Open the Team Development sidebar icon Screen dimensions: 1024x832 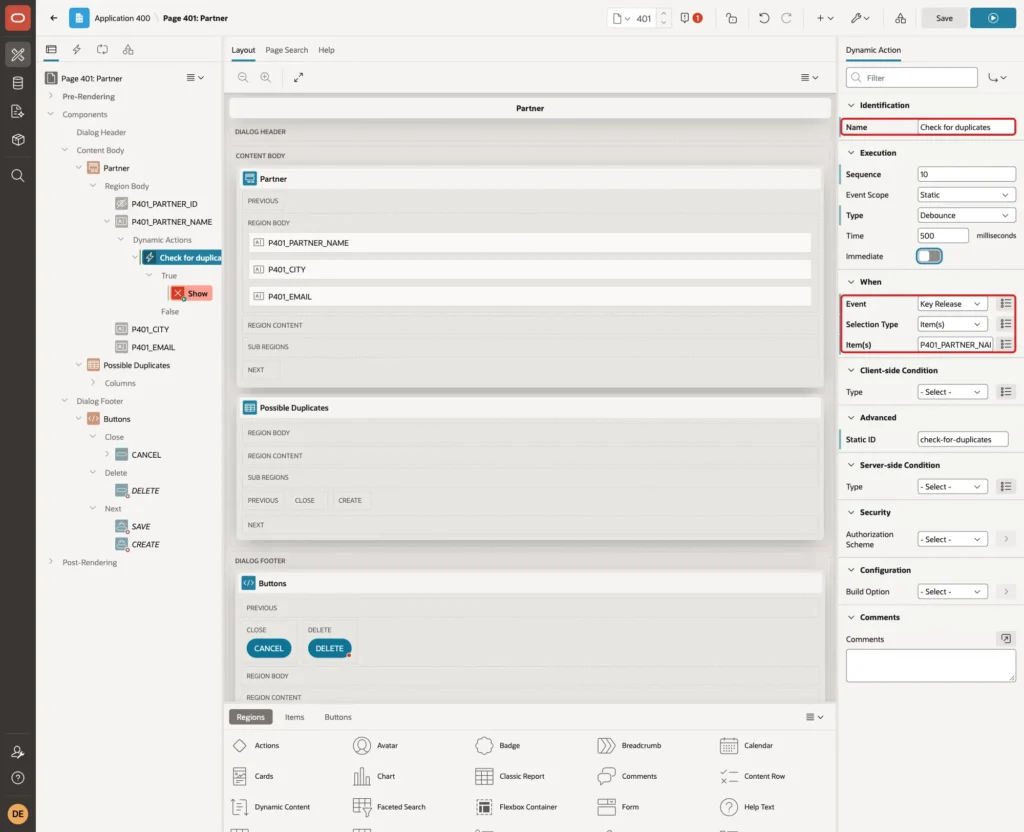click(18, 112)
